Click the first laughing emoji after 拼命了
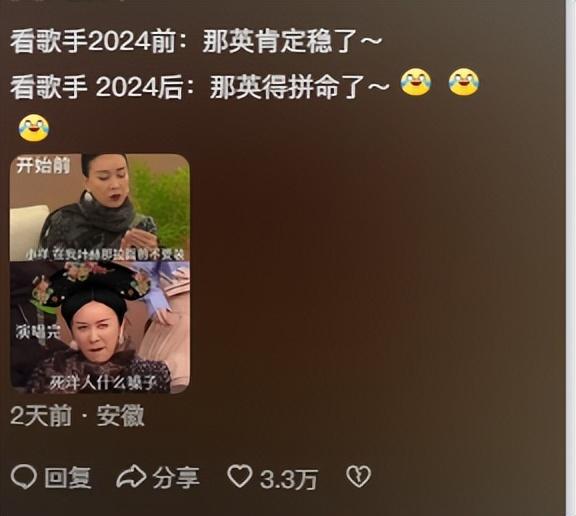Viewport: 576px width, 516px height. pos(415,82)
